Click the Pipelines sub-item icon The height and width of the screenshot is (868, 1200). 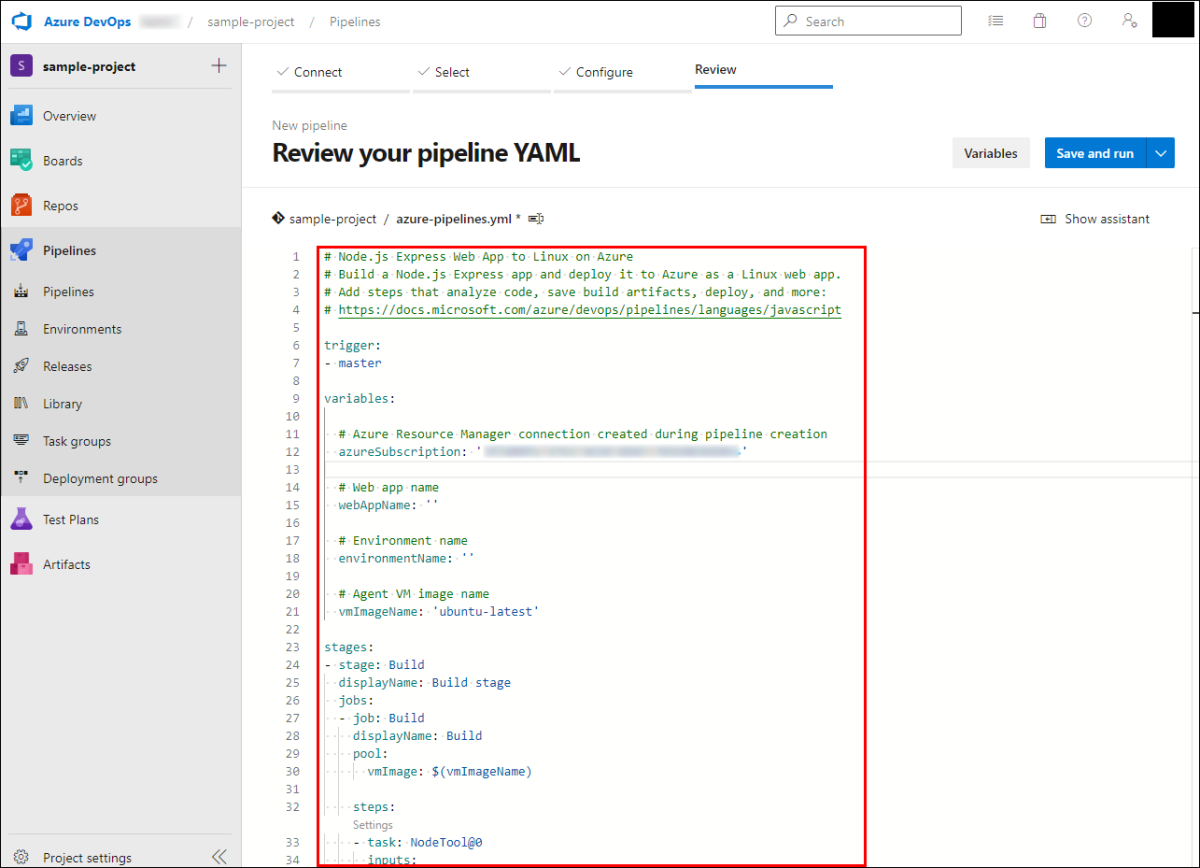coord(21,292)
